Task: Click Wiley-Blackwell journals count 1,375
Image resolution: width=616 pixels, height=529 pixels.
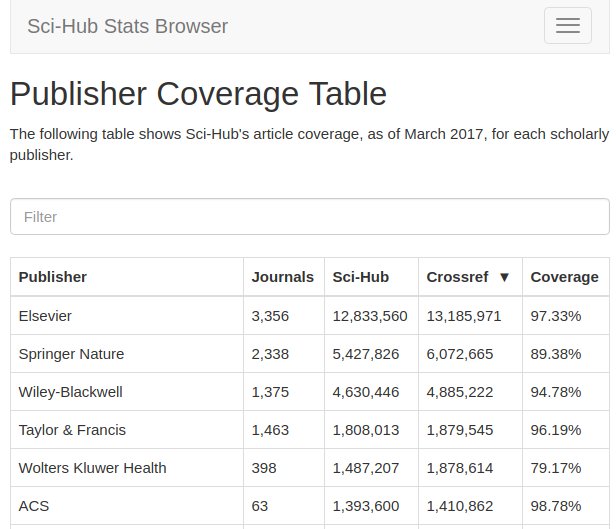Action: [x=270, y=392]
